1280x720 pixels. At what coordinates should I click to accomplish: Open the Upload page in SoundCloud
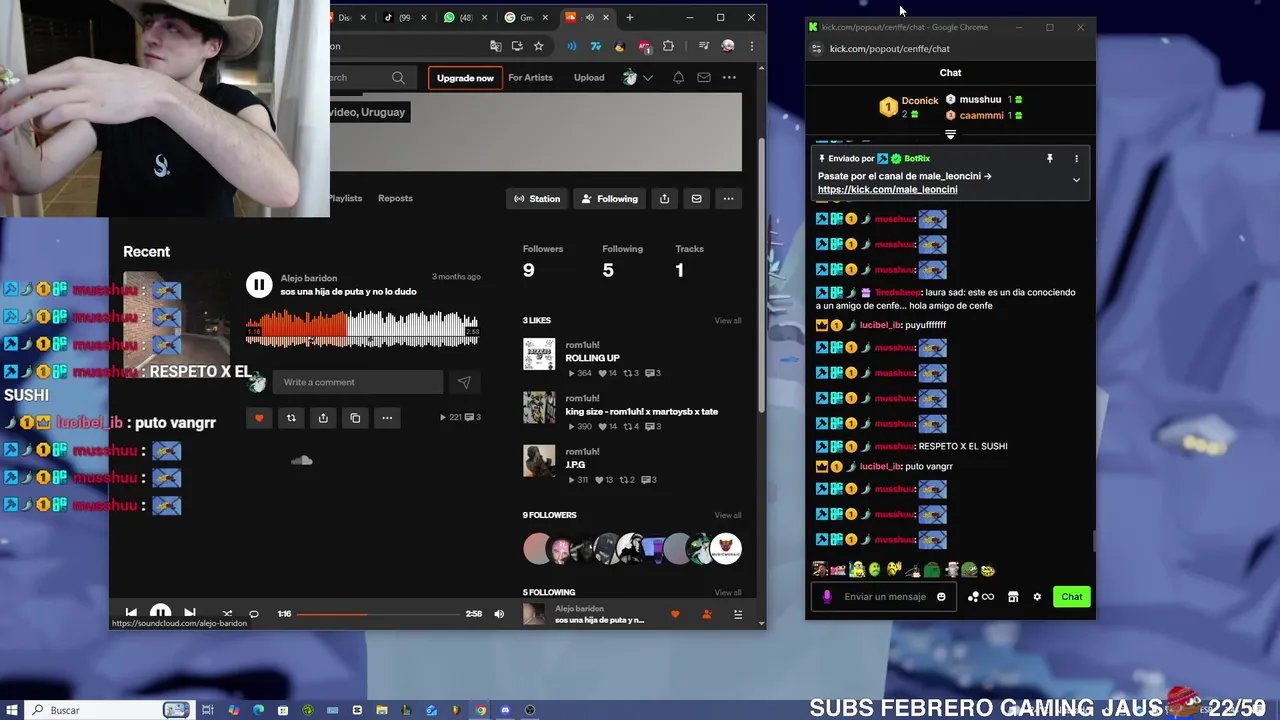[589, 78]
